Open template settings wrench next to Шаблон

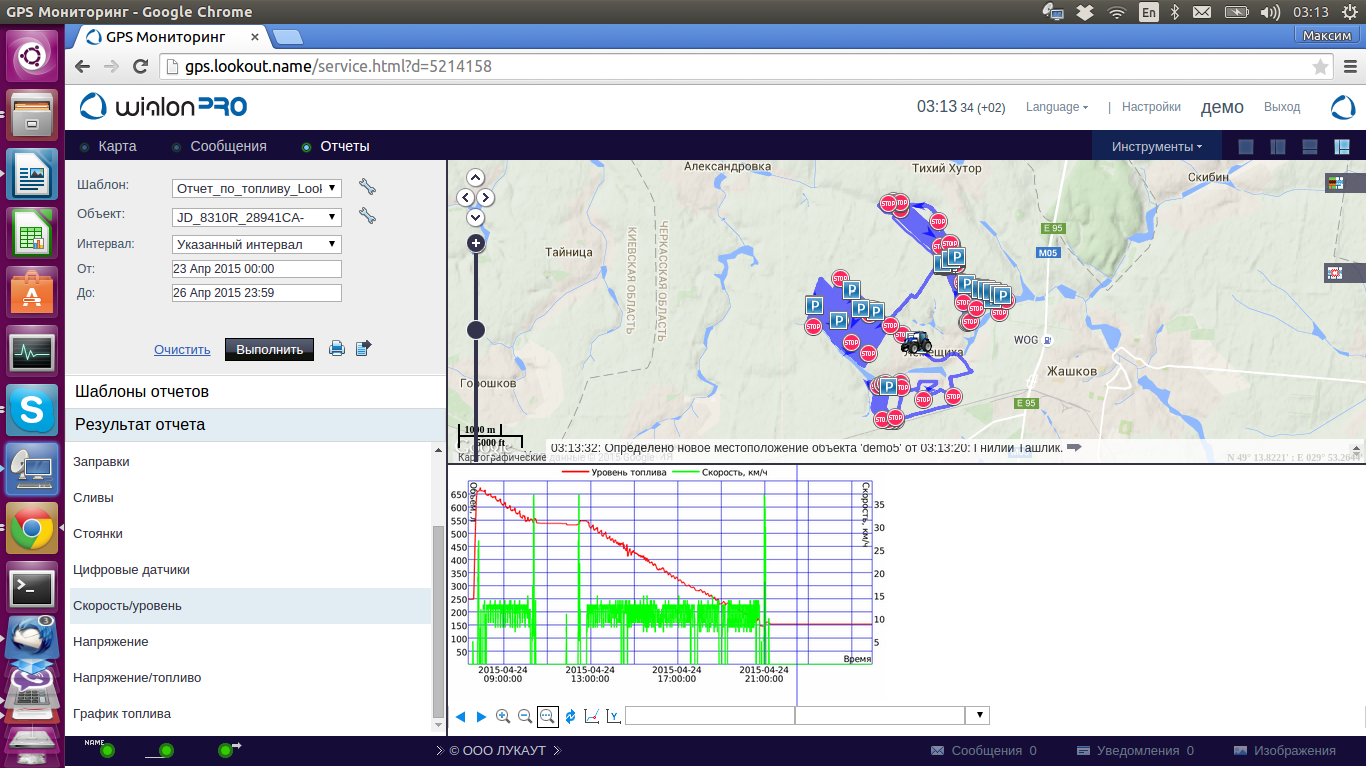[x=367, y=187]
